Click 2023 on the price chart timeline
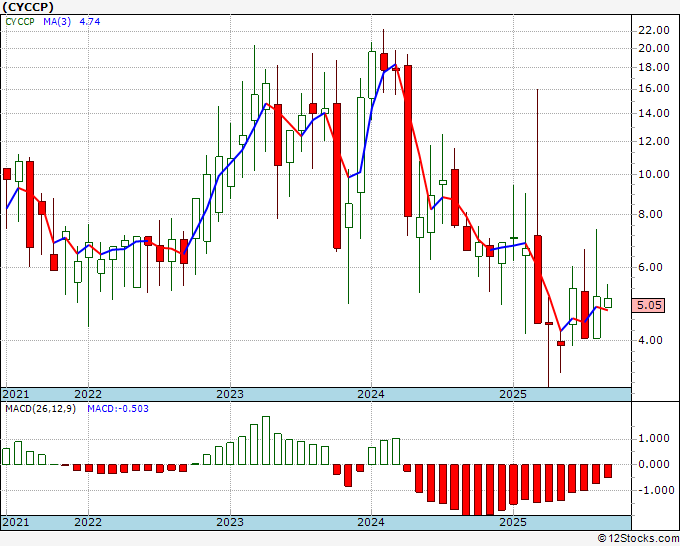The width and height of the screenshot is (680, 546). click(230, 394)
